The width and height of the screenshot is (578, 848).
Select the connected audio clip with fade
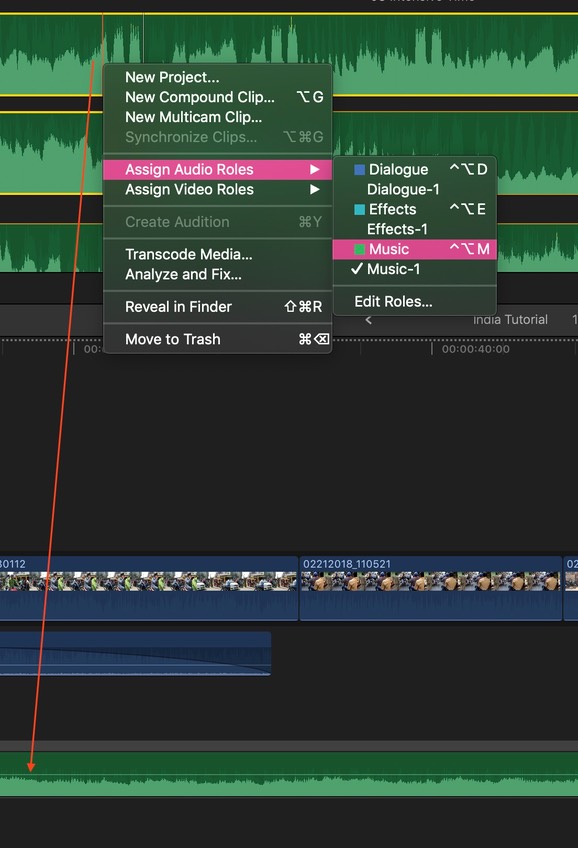pos(135,653)
